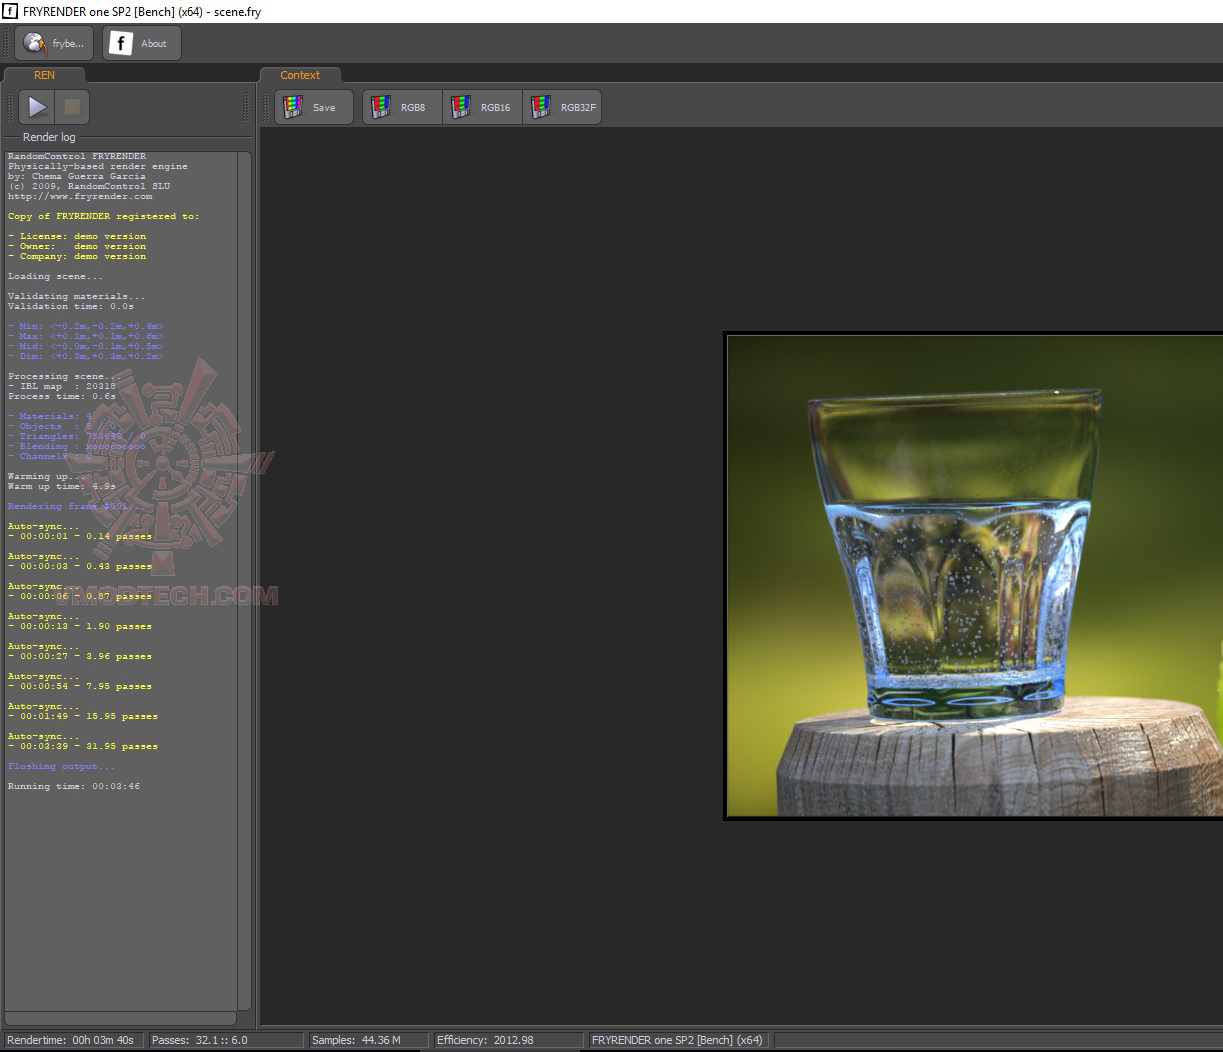The image size is (1223, 1052).
Task: Click the 'Validation time: 0.0s' log line
Action: point(71,306)
